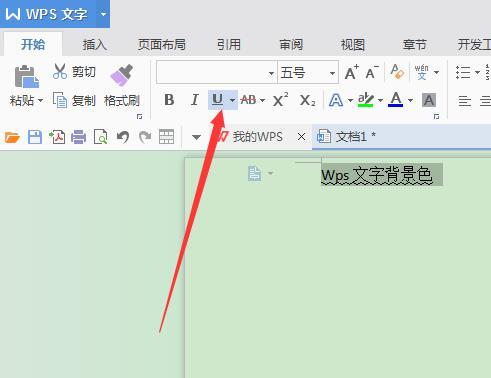
Task: Click the Print icon in quick toolbar
Action: [78, 137]
